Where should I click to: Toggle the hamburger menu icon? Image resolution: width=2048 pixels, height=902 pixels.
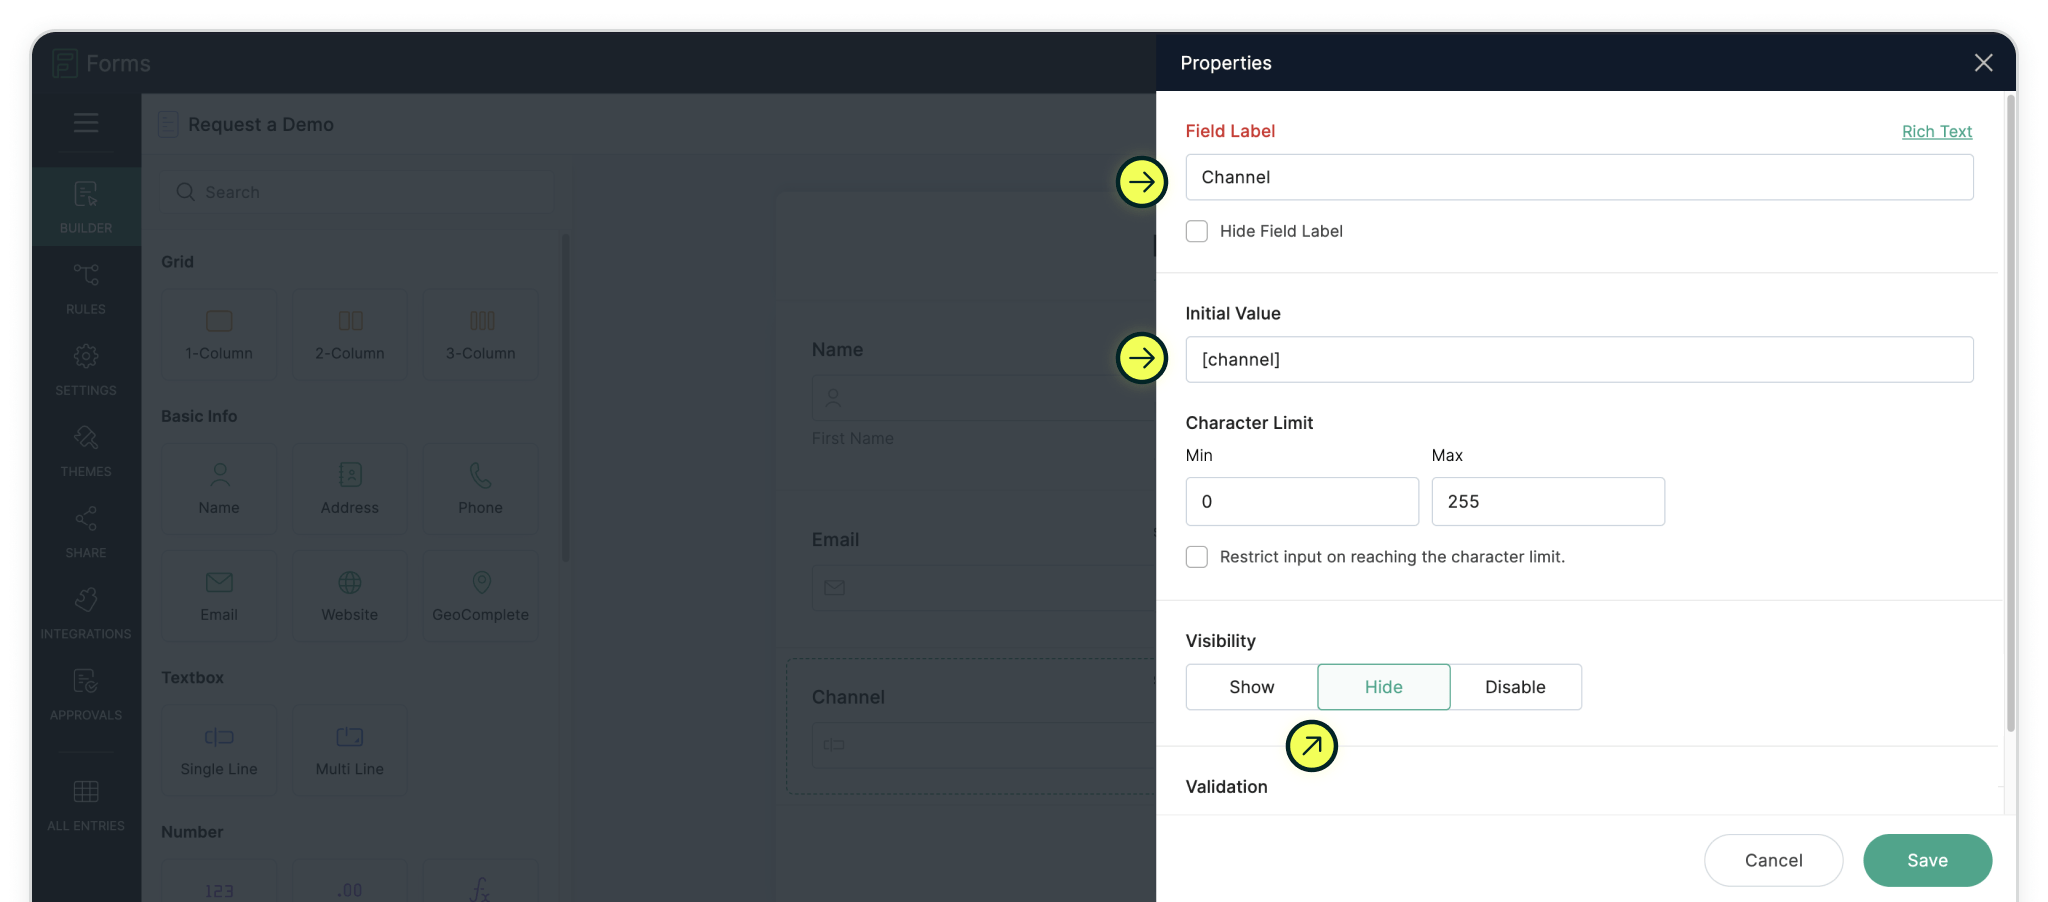[86, 123]
